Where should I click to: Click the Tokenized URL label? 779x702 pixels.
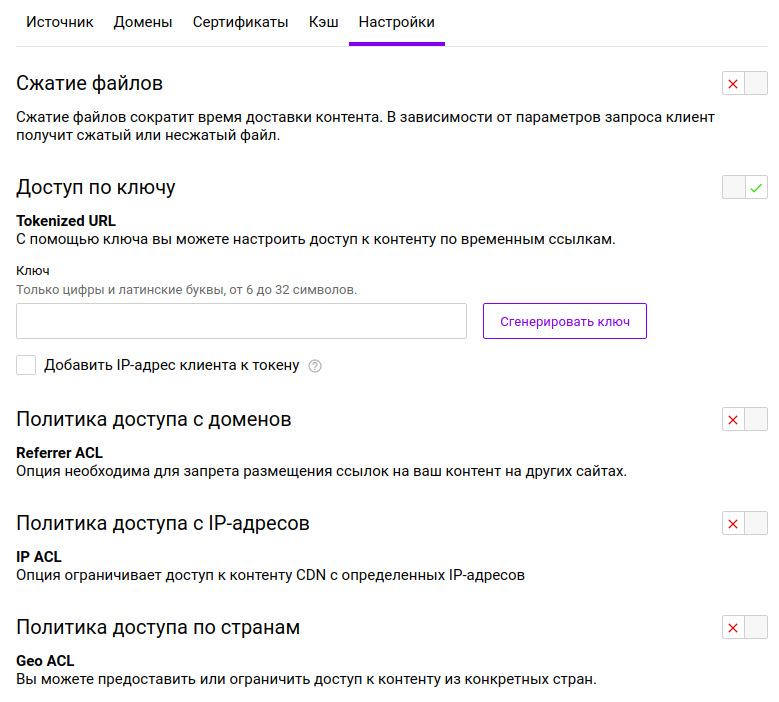(x=66, y=221)
